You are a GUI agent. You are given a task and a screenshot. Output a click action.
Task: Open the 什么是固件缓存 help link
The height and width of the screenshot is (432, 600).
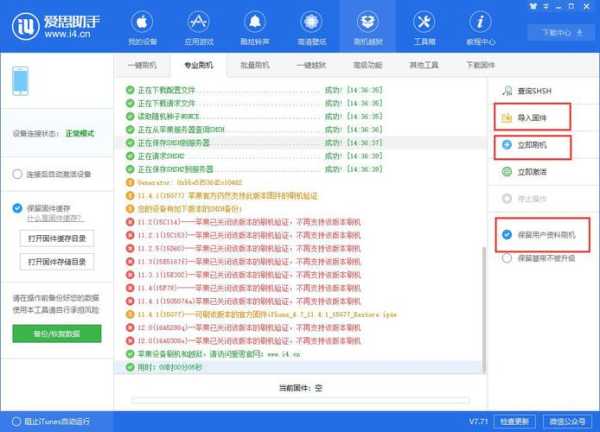click(55, 218)
